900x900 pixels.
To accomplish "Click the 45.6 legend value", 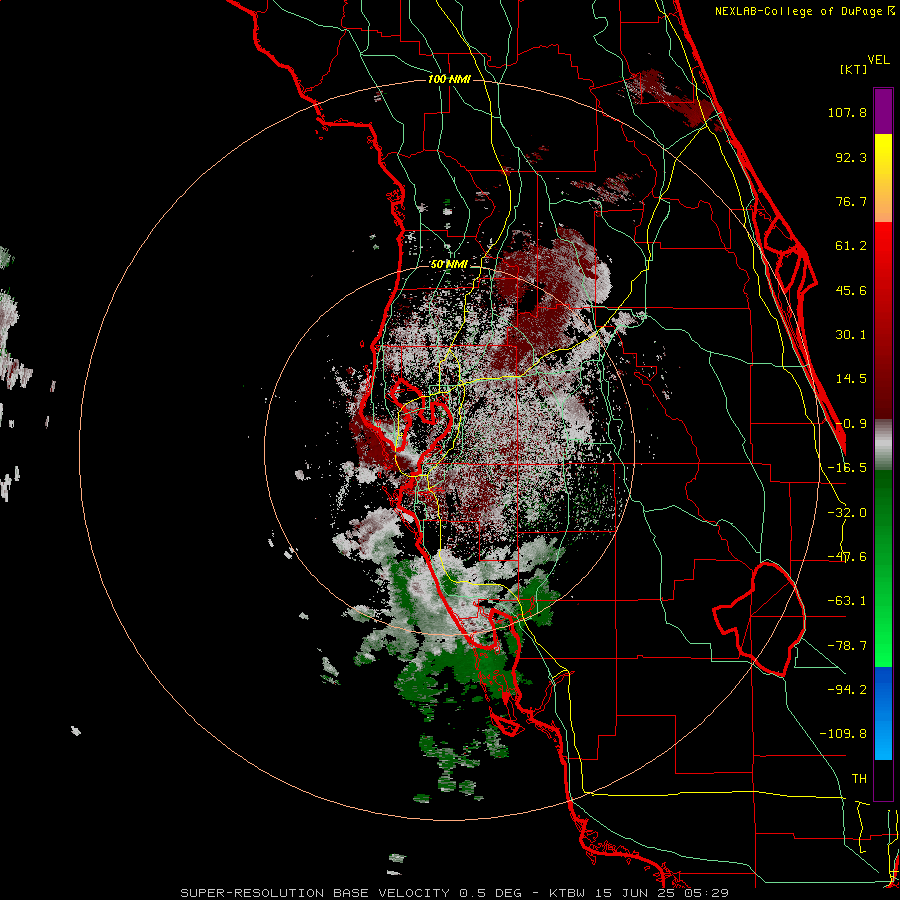I will point(851,290).
